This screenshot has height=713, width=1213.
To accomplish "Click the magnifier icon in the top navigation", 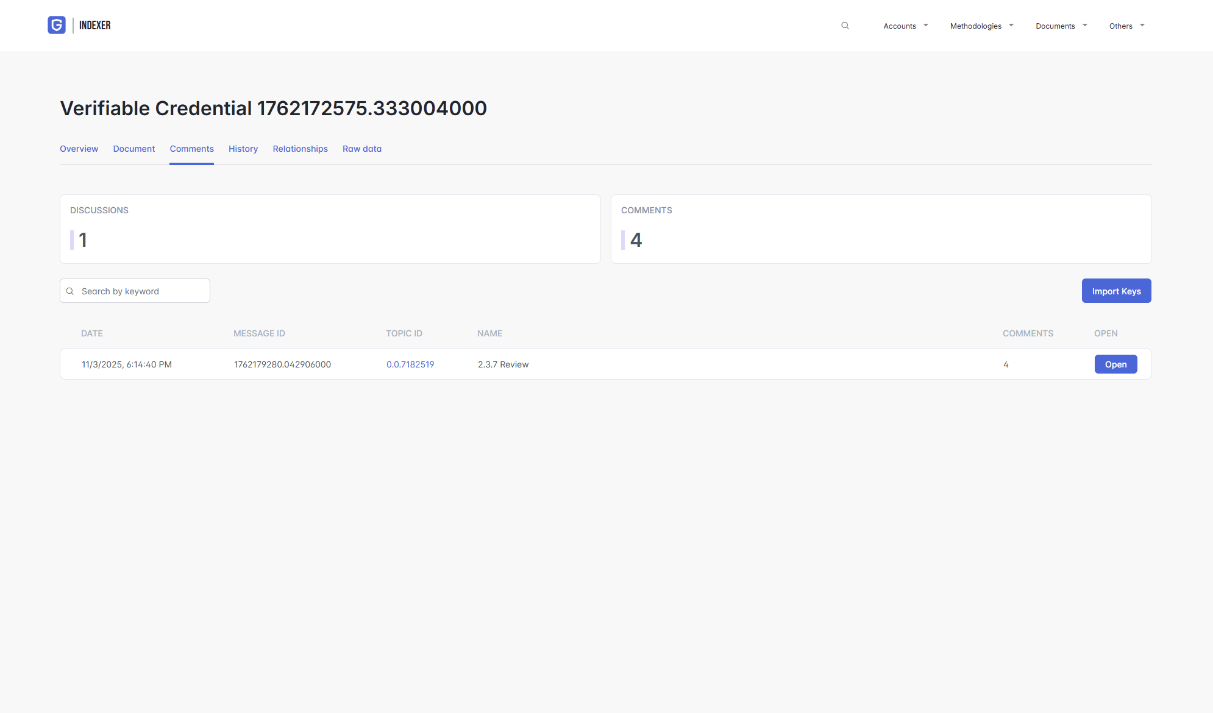I will click(845, 26).
